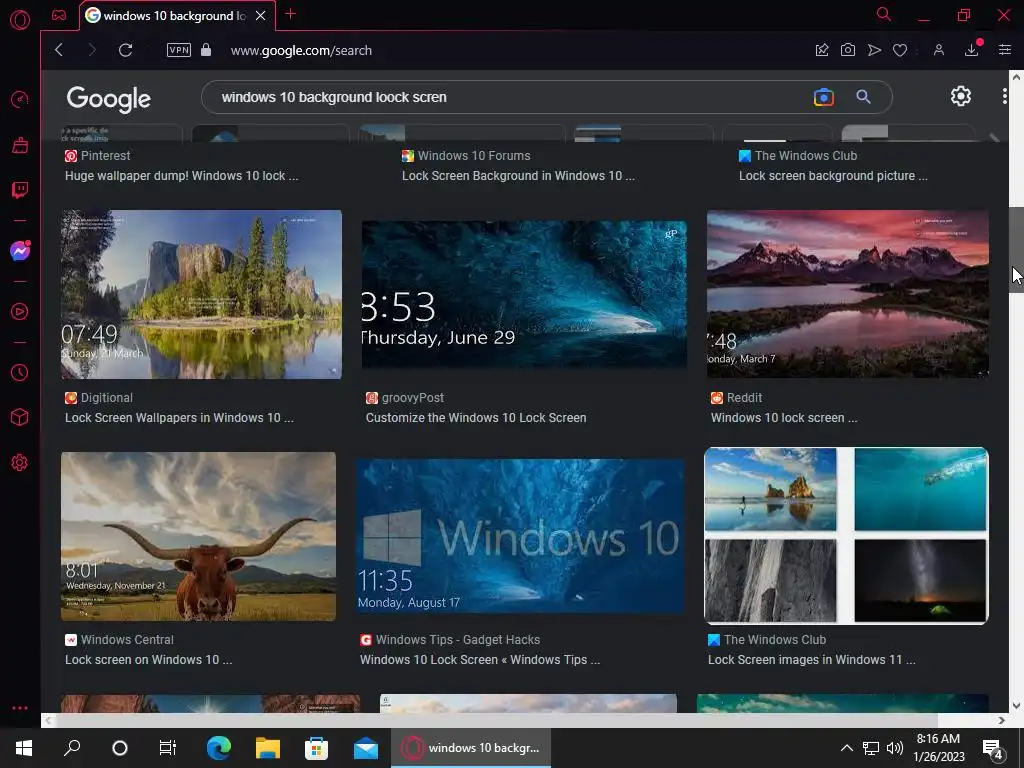Add page to bookmarks heart icon
This screenshot has height=768, width=1024.
point(900,50)
